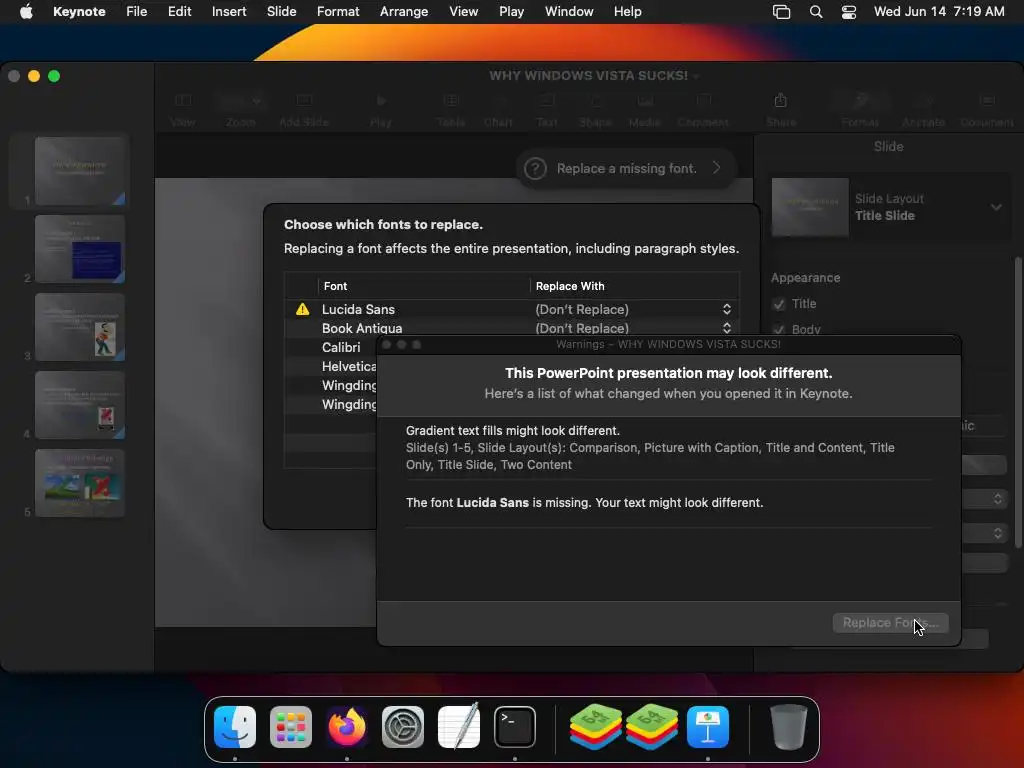Select the Book Antiqua font row
This screenshot has height=768, width=1024.
click(511, 328)
